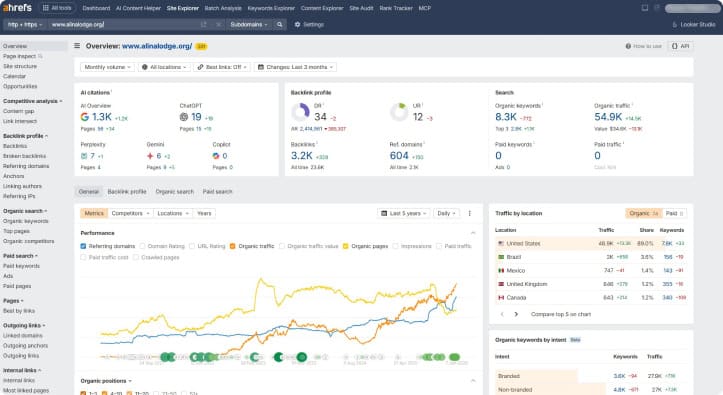Open URL in new tab icon
Screen dimensions: 723x395
tap(203, 24)
